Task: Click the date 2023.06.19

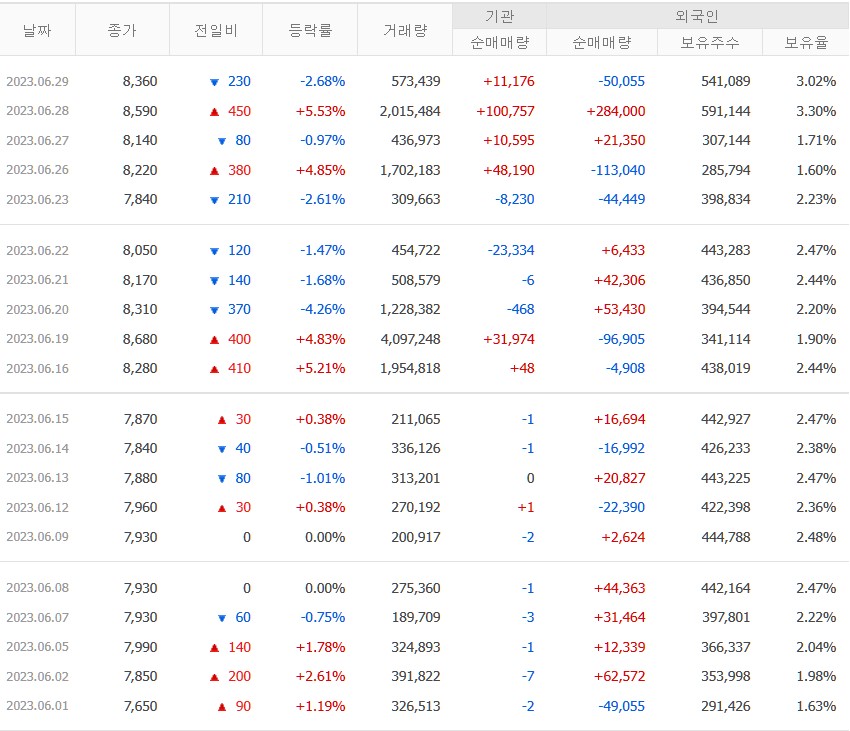Action: tap(37, 339)
